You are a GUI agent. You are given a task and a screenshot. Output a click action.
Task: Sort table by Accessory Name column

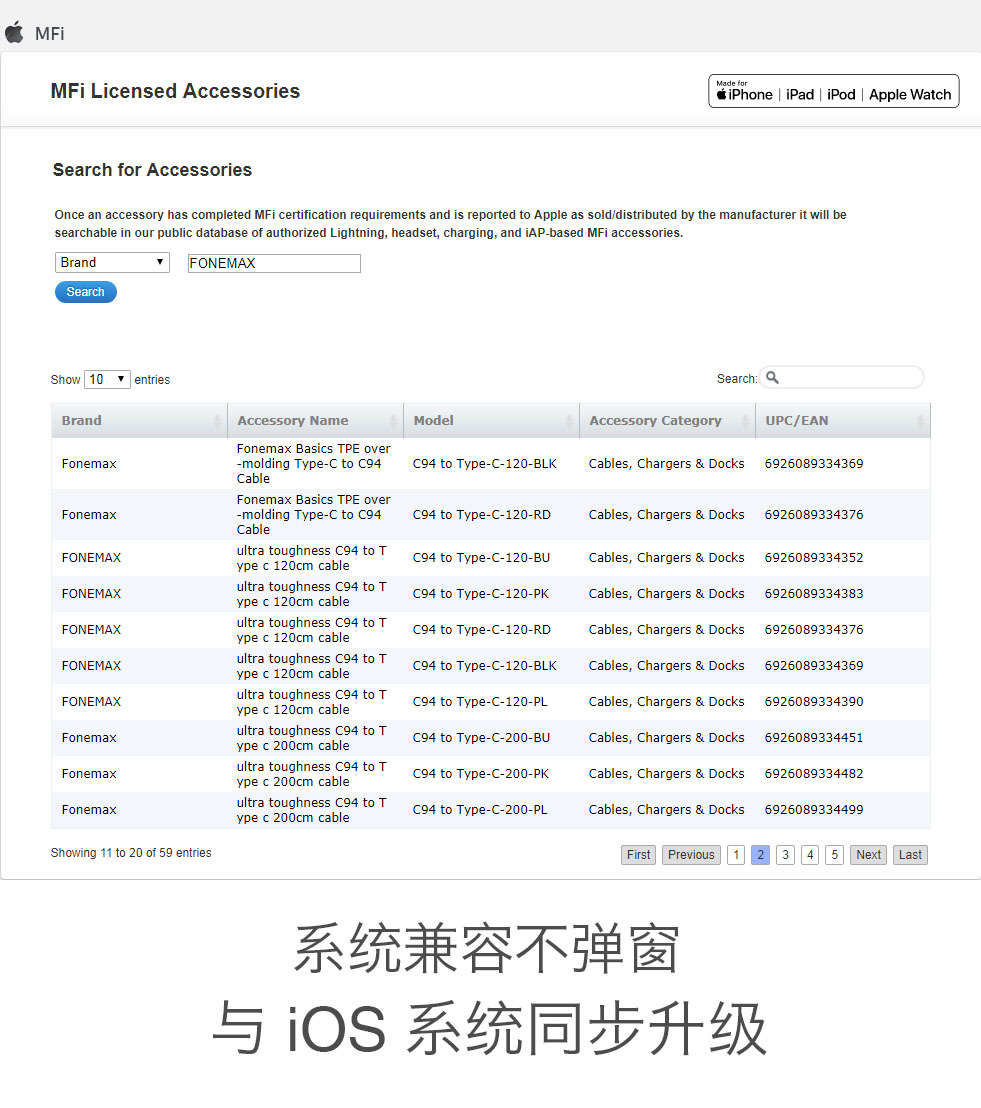coord(315,420)
